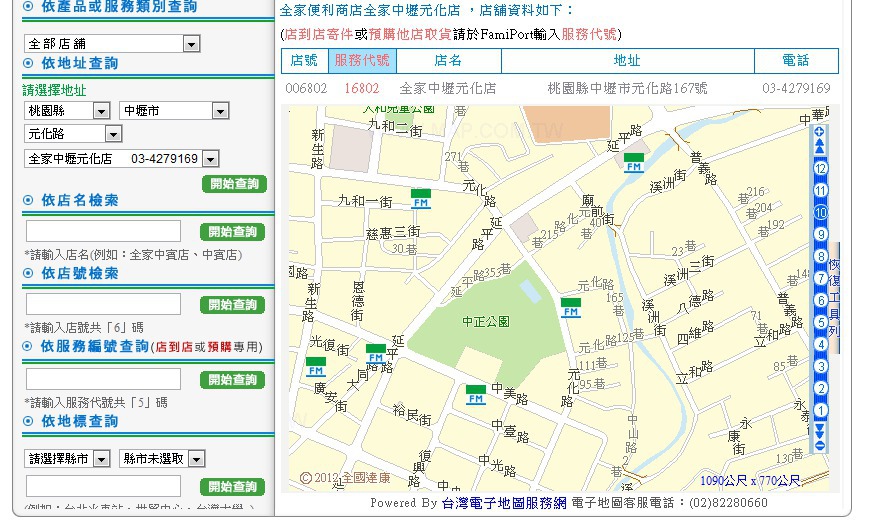Zoom the map to level 1

820,410
